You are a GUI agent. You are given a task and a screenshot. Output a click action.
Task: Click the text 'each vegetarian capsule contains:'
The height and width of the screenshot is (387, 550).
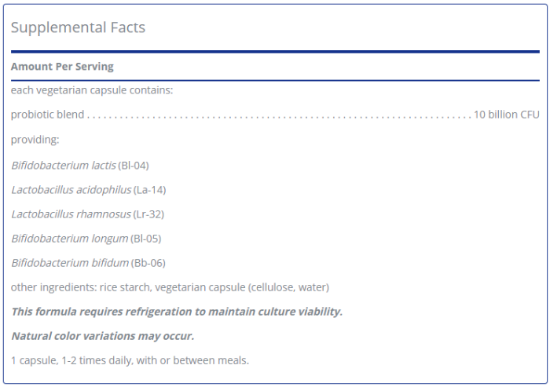coord(92,90)
